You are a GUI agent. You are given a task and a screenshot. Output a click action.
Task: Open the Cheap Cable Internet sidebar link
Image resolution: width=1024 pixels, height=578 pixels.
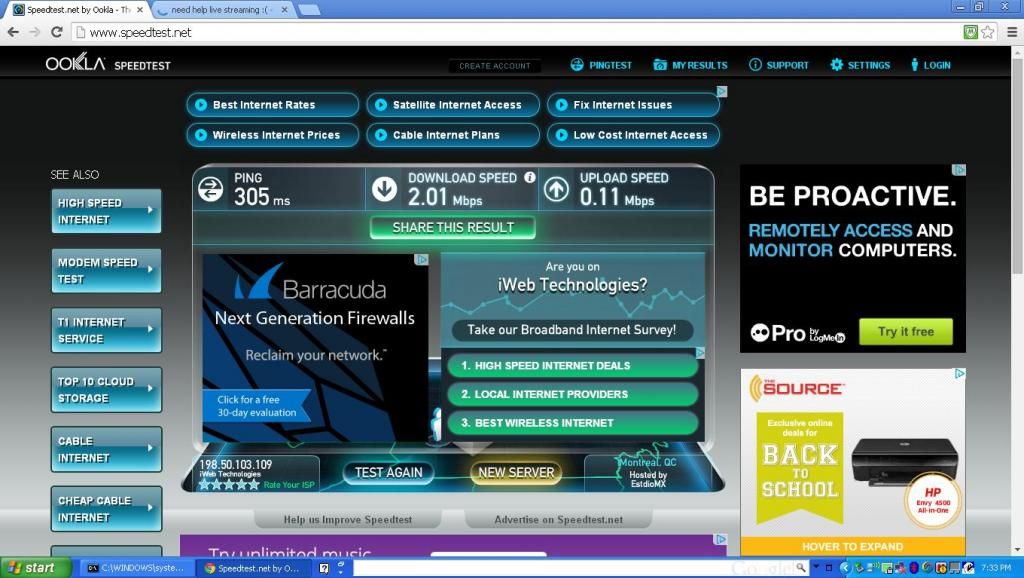point(106,509)
